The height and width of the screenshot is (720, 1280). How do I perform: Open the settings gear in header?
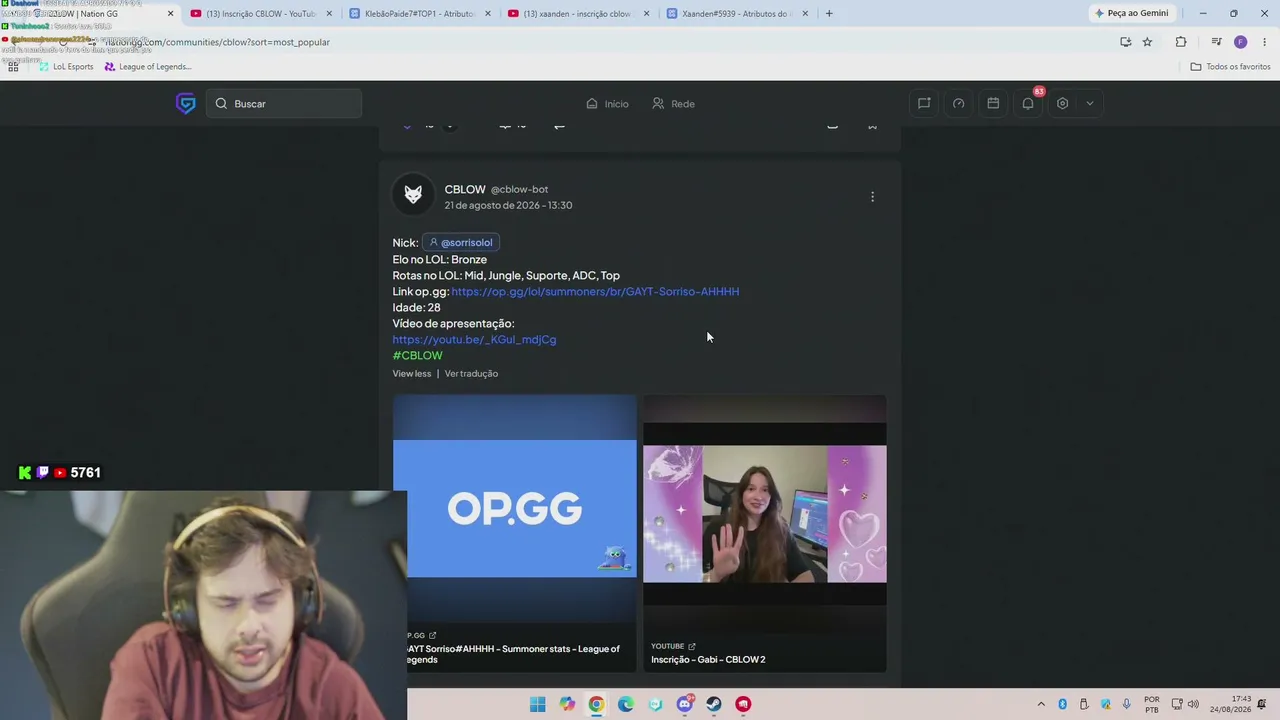1062,103
